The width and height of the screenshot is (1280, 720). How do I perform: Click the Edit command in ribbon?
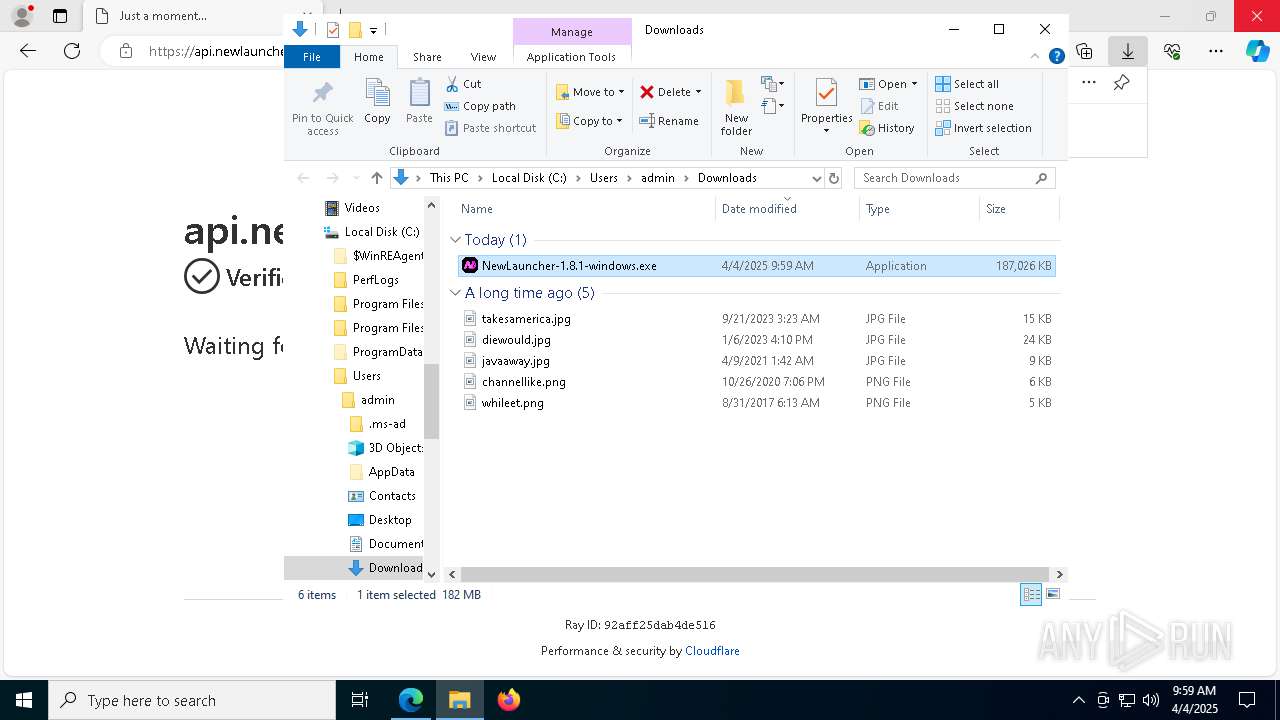click(x=879, y=106)
